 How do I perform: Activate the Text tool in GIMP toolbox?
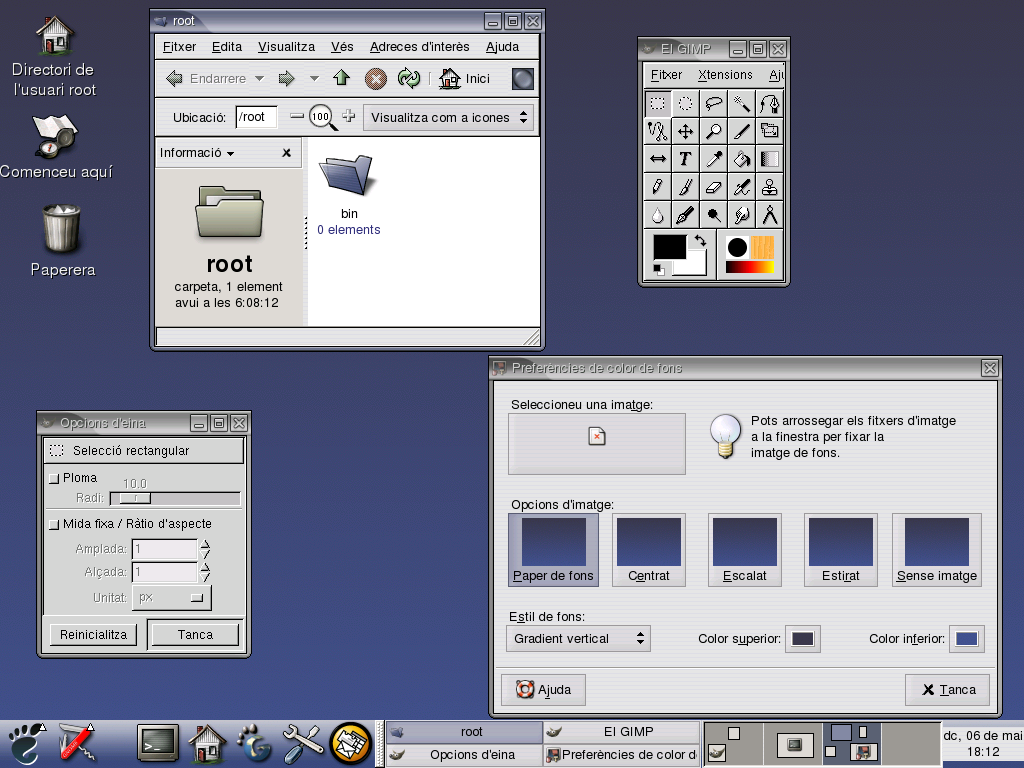pos(686,159)
